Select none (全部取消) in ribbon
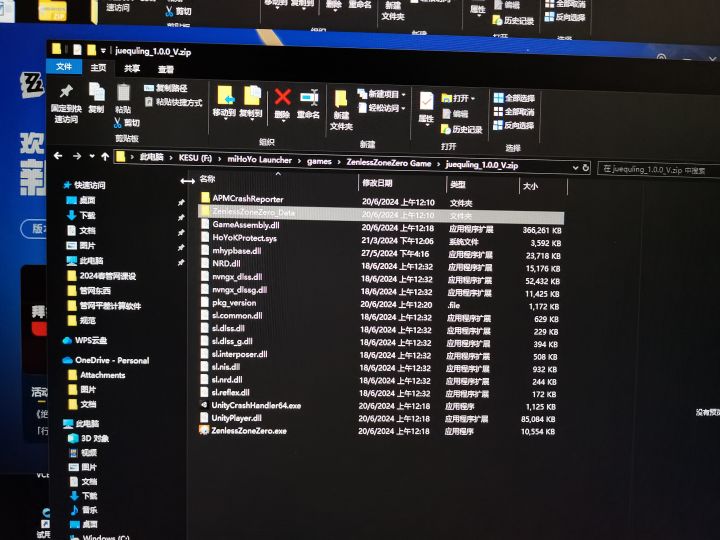Viewport: 720px width, 540px height. 514,112
